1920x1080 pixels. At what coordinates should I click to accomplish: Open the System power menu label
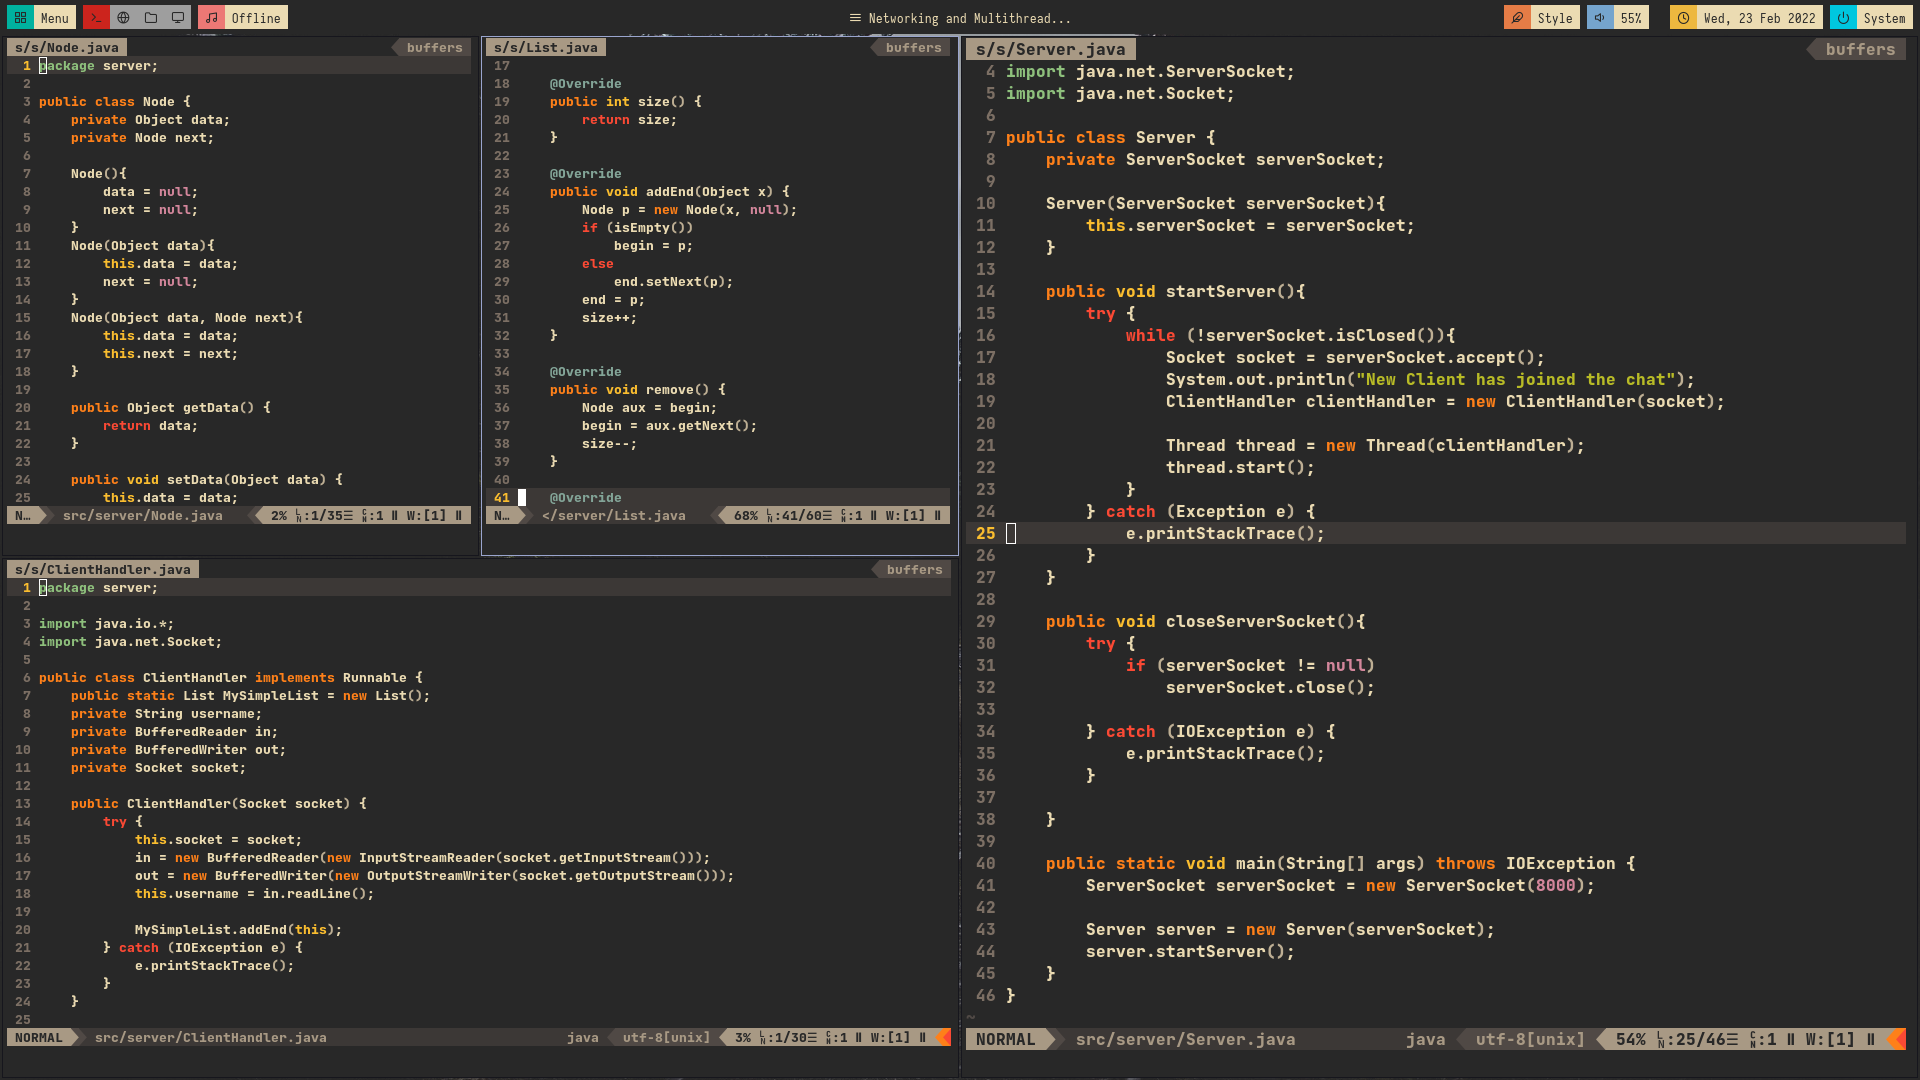[x=1884, y=18]
